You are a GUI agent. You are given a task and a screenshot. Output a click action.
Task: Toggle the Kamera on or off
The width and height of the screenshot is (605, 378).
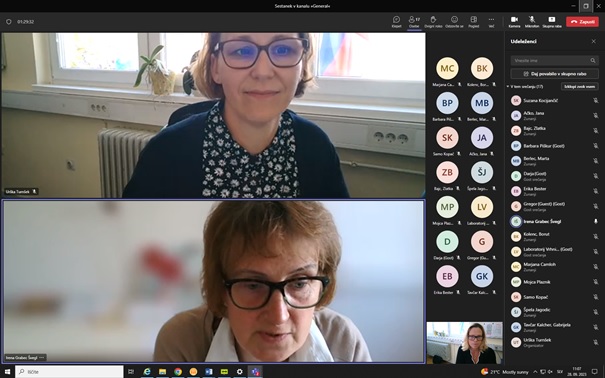(514, 22)
